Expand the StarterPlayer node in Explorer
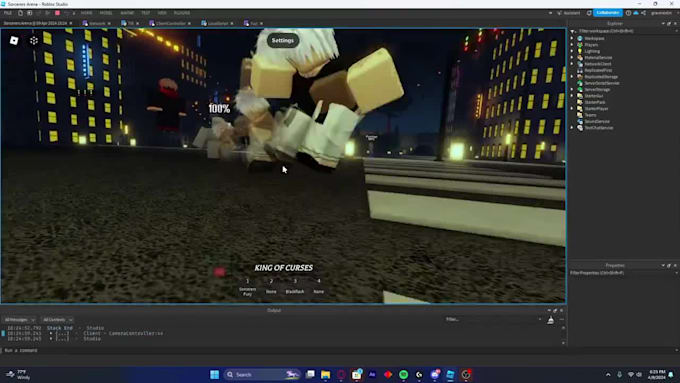Viewport: 680px width, 383px height. click(x=572, y=108)
